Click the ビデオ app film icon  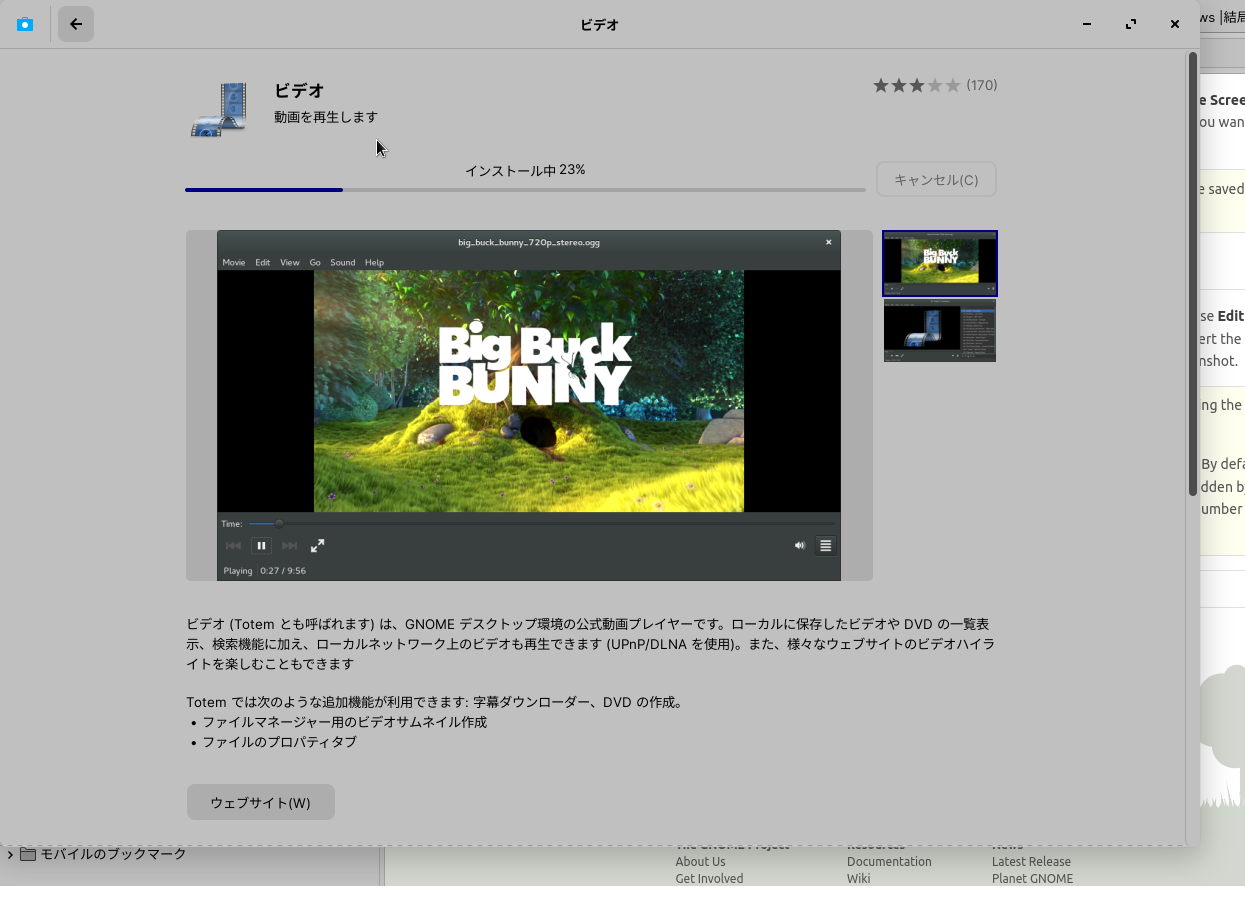click(219, 109)
